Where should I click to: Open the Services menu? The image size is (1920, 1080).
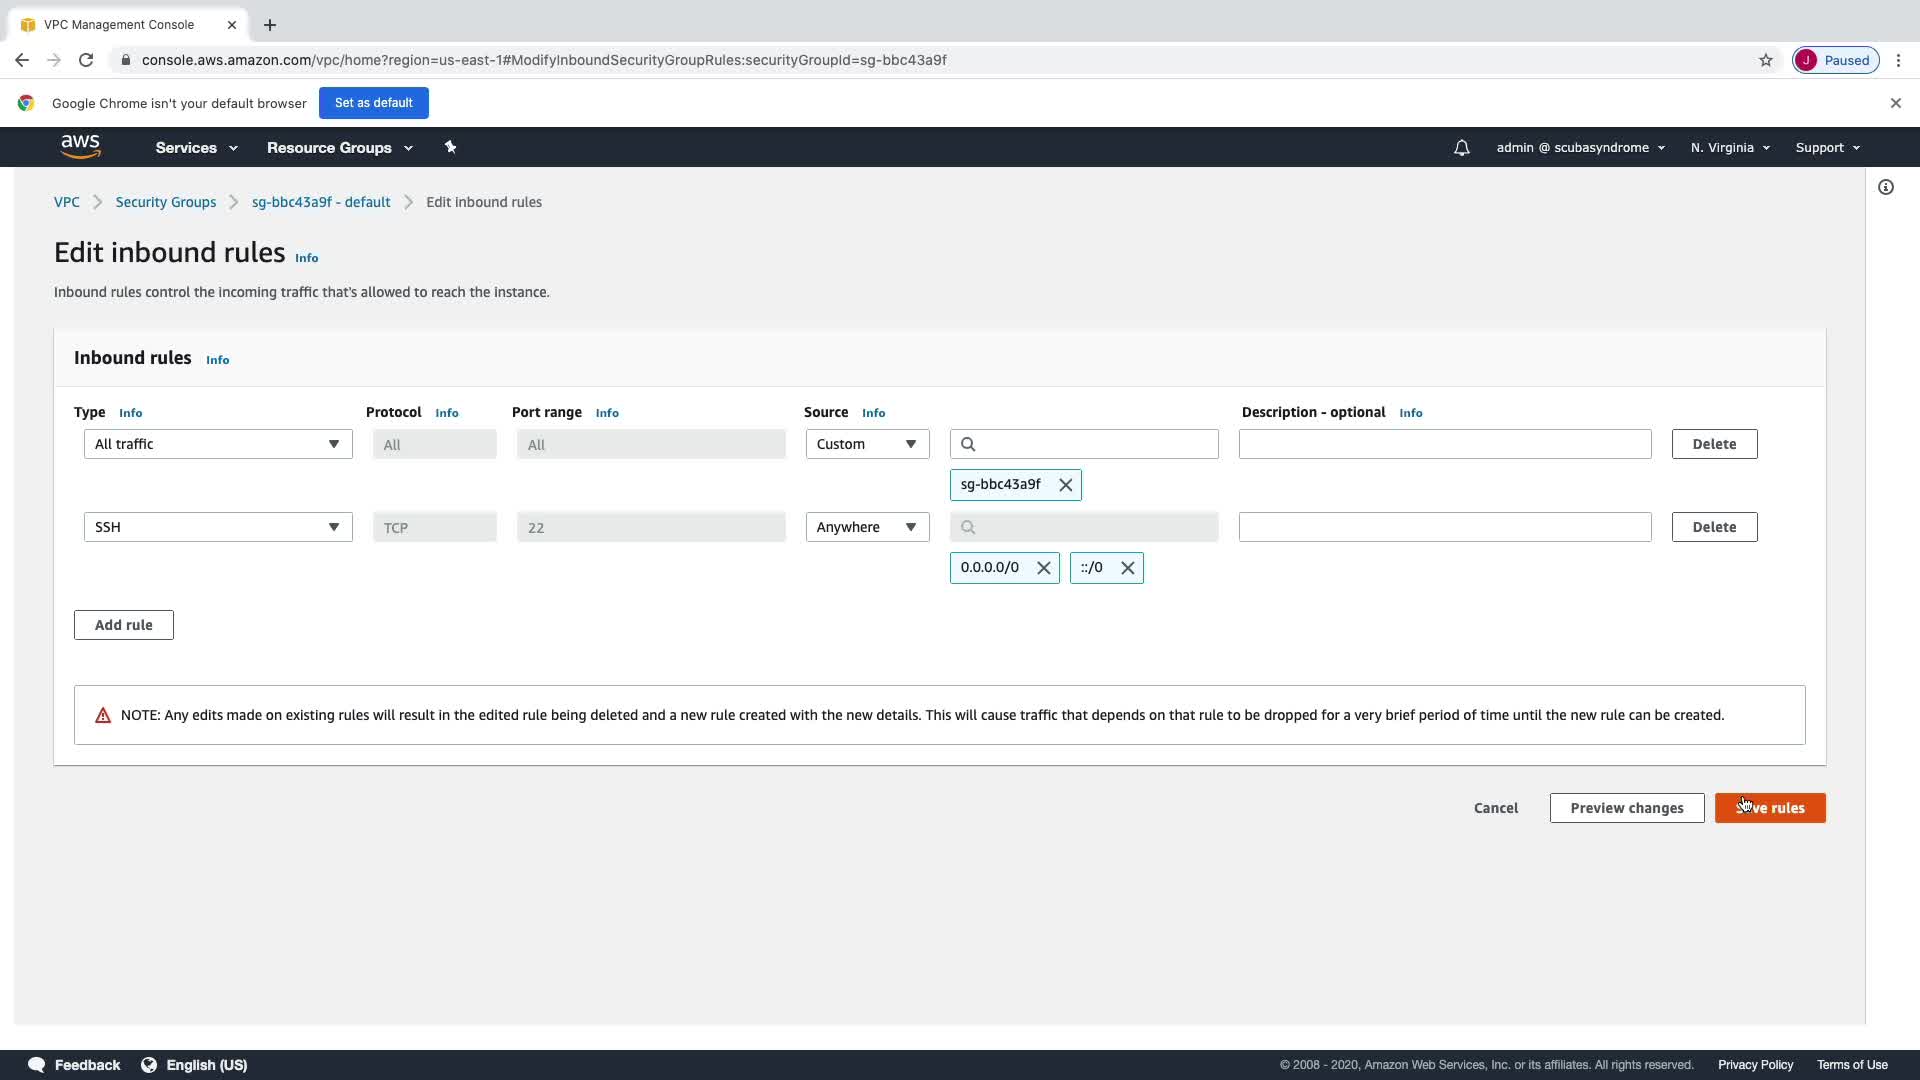pos(196,147)
